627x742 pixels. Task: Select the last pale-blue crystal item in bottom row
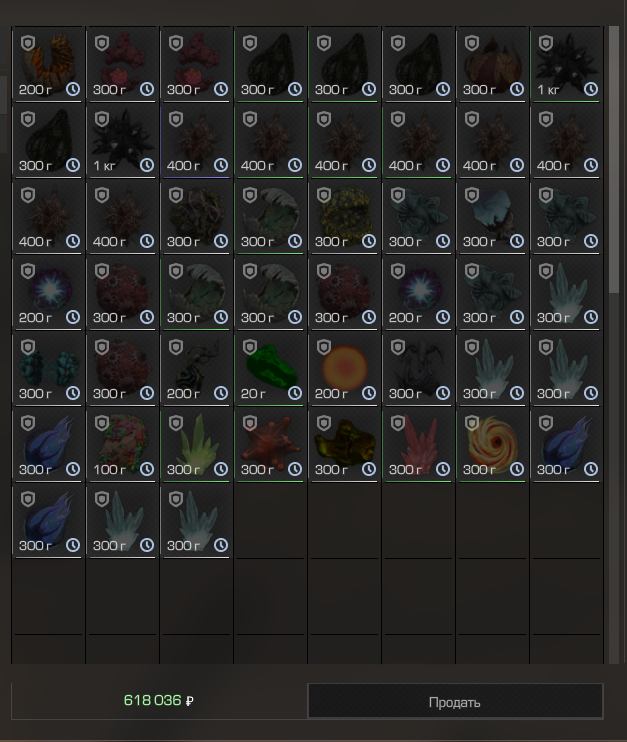tap(196, 521)
